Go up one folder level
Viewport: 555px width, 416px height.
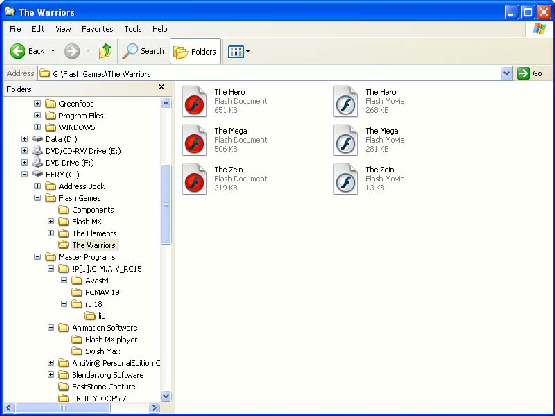[105, 51]
